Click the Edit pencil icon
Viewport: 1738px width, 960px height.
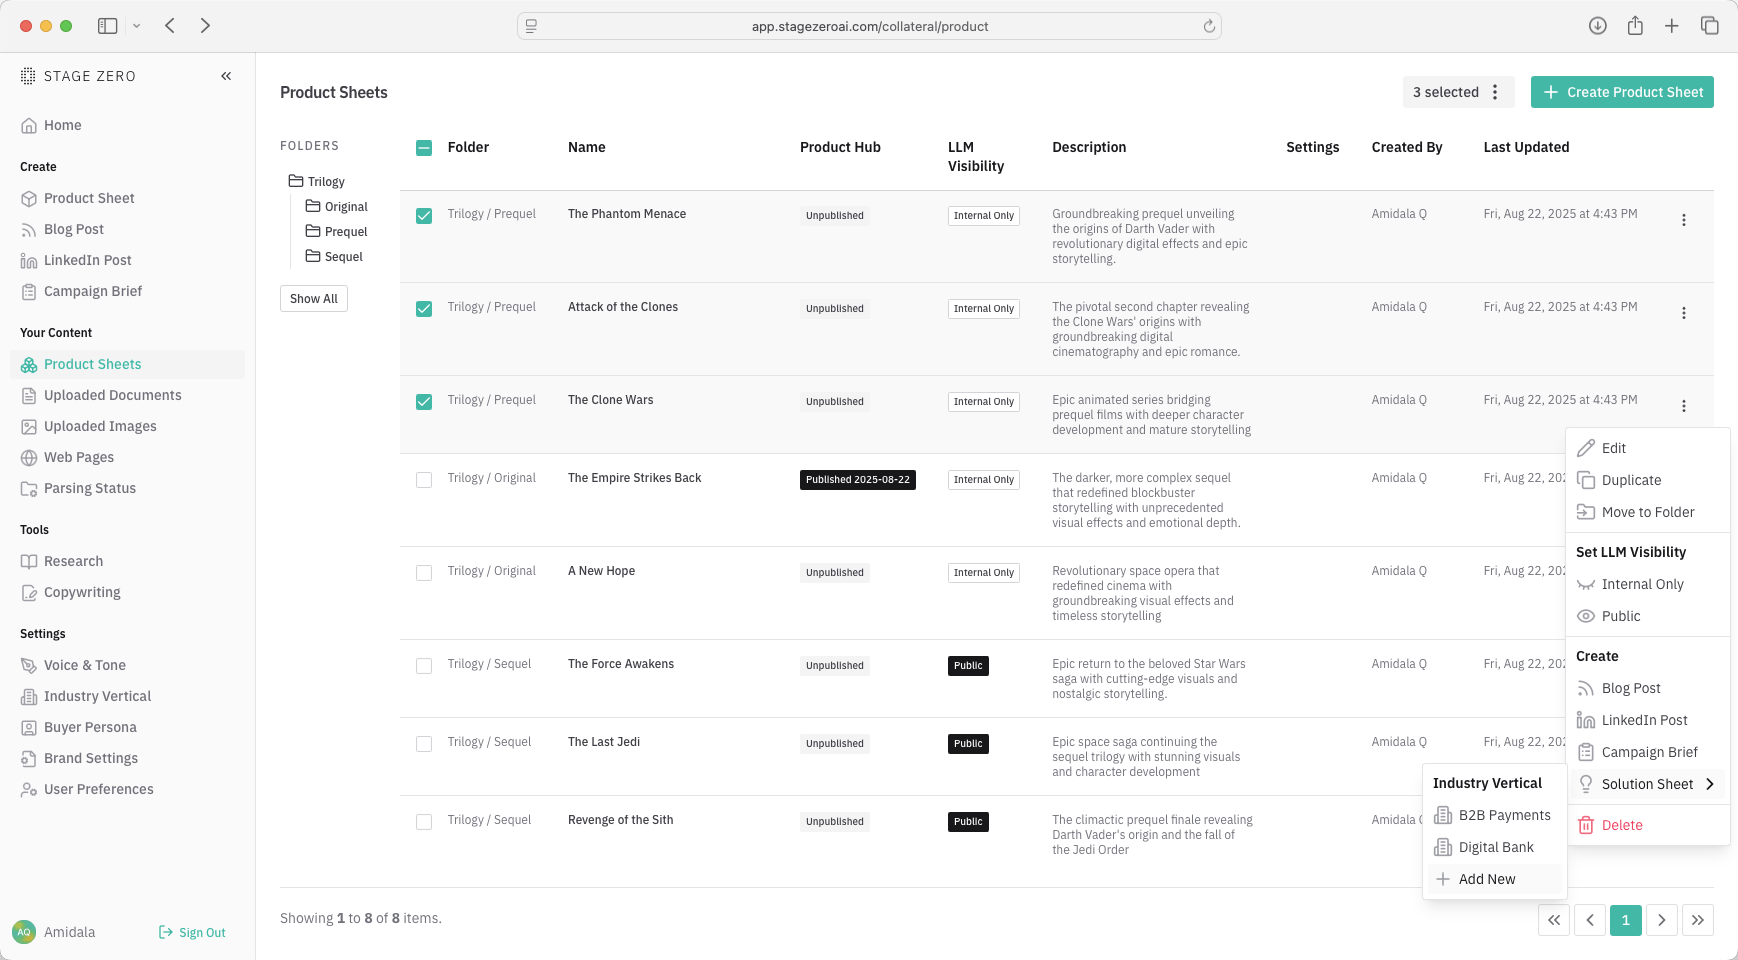point(1586,448)
